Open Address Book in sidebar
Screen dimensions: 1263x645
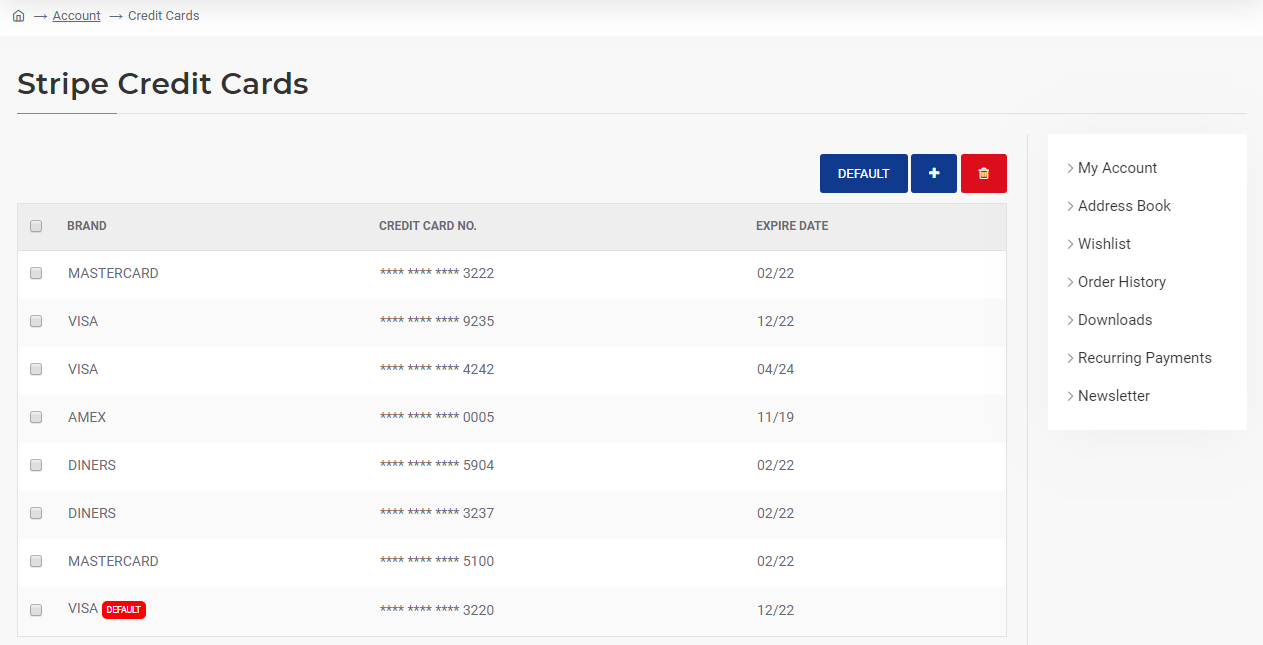(1124, 206)
